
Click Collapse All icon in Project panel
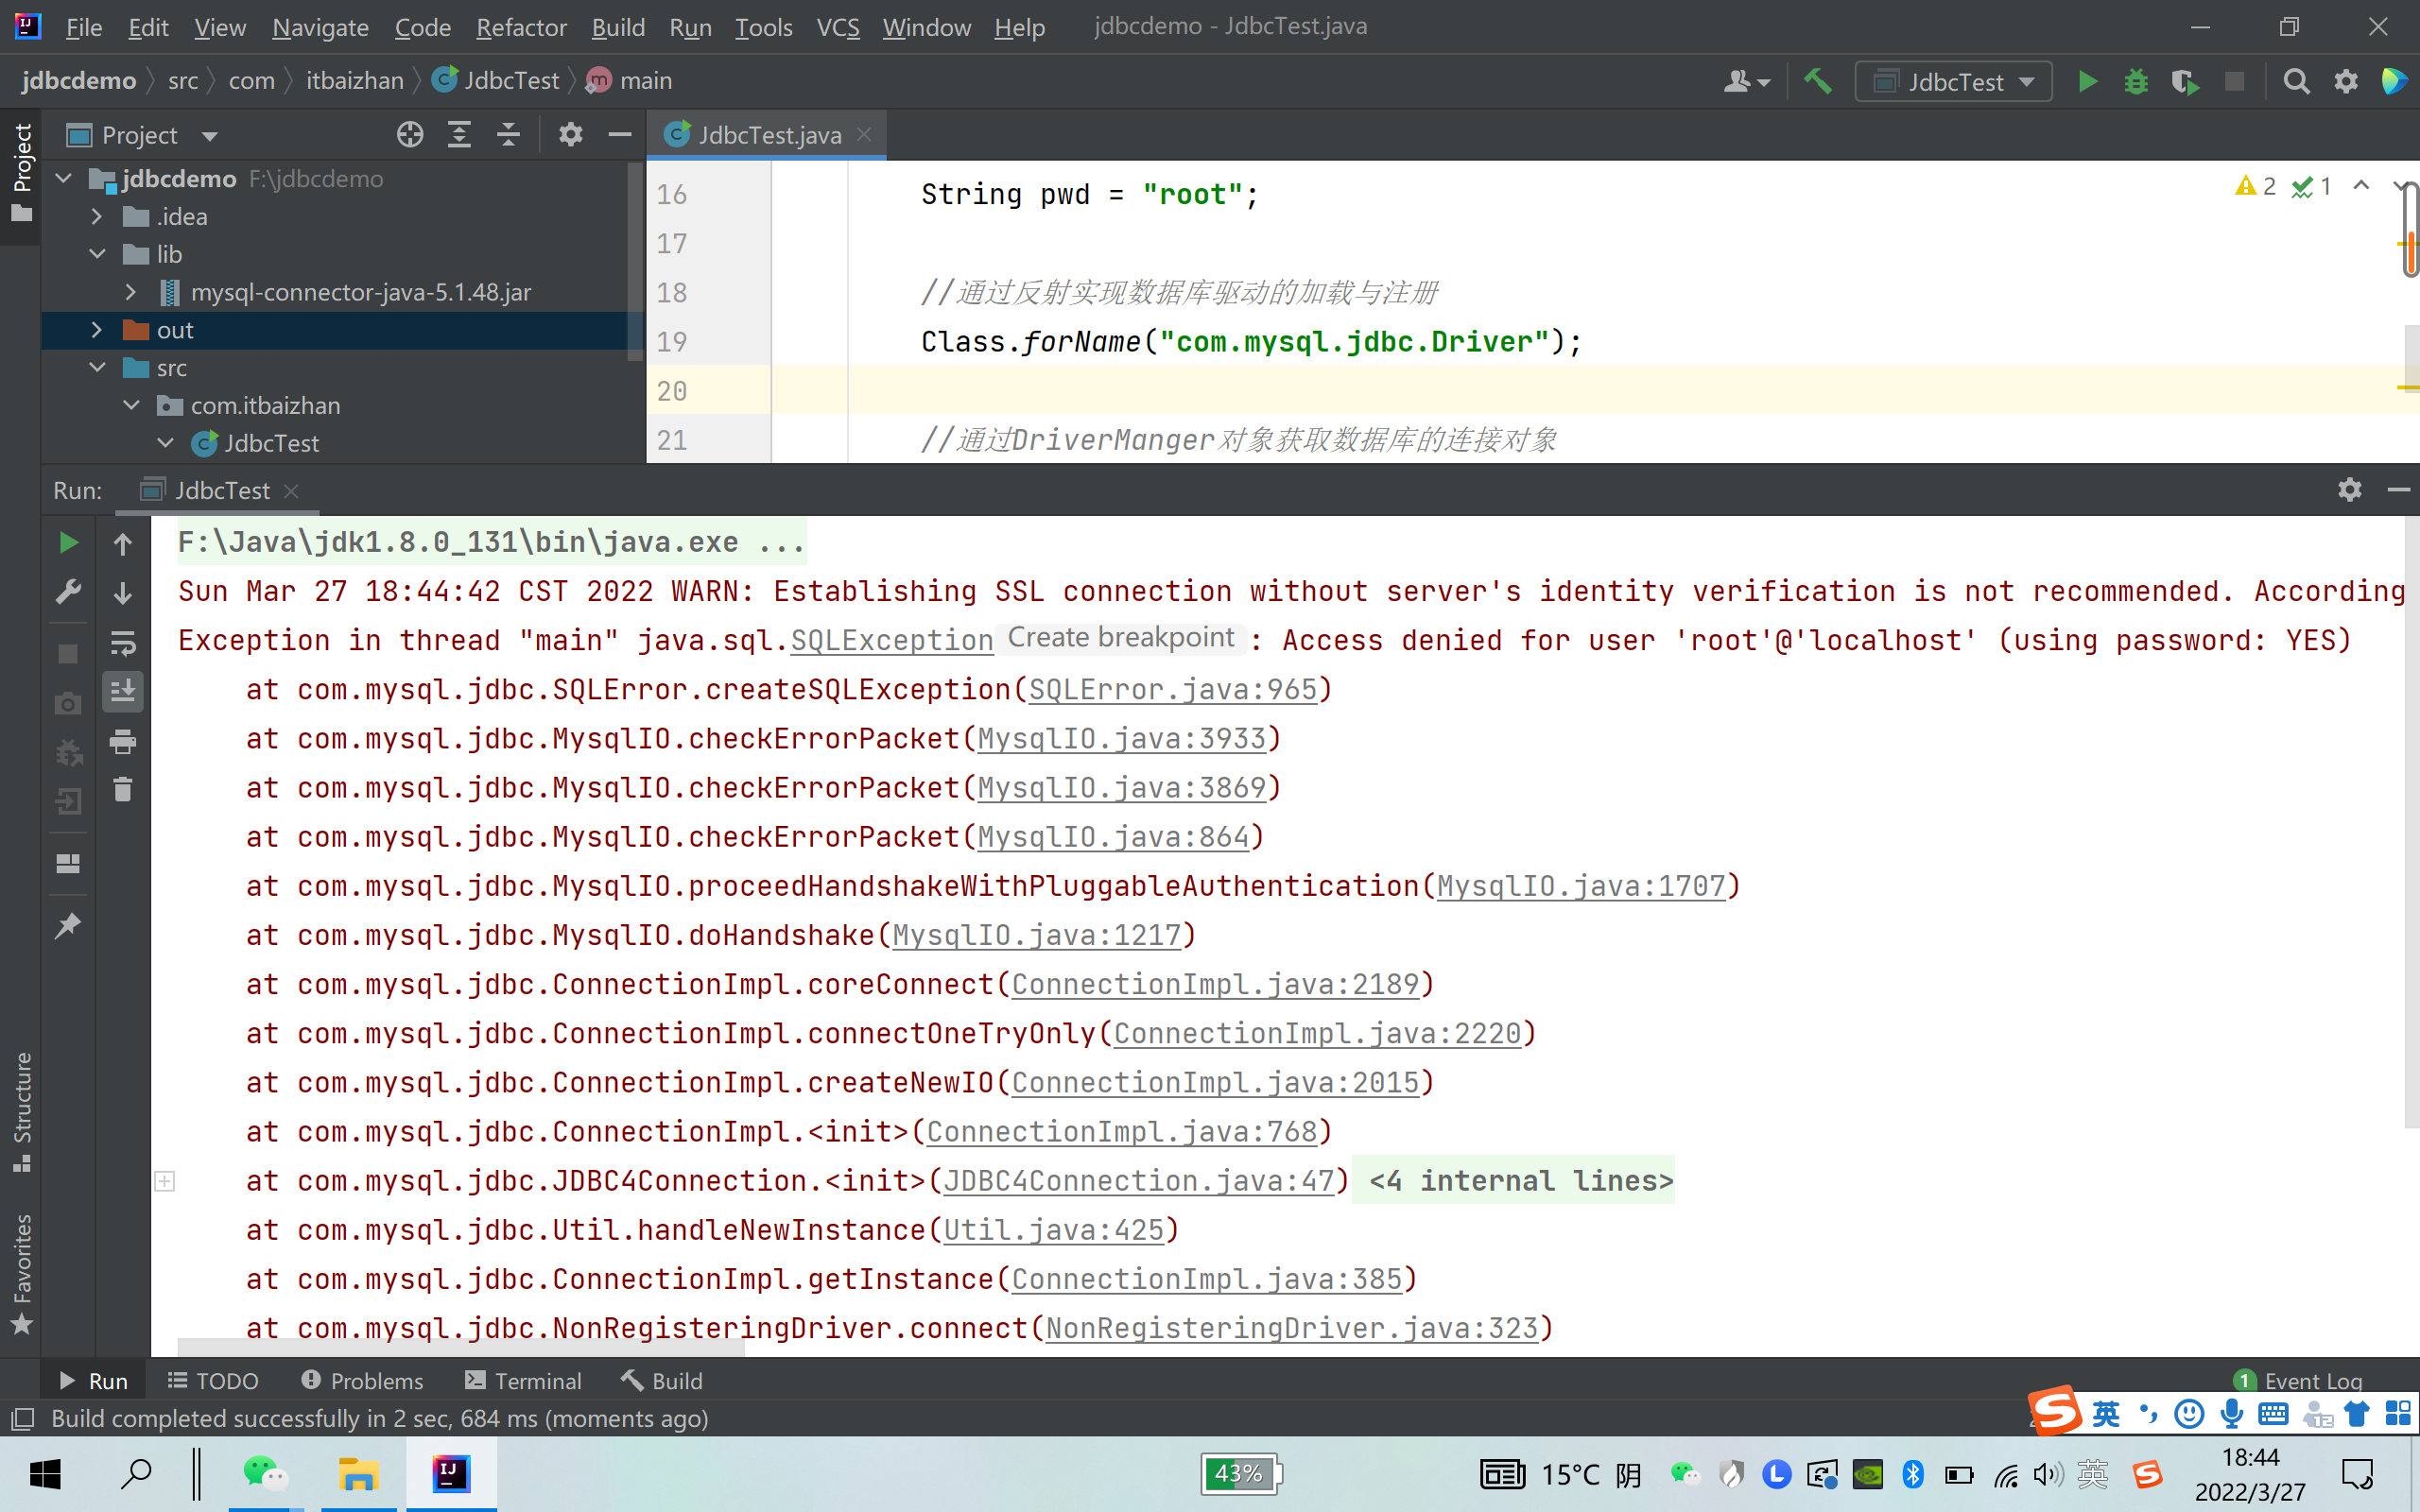(x=508, y=134)
